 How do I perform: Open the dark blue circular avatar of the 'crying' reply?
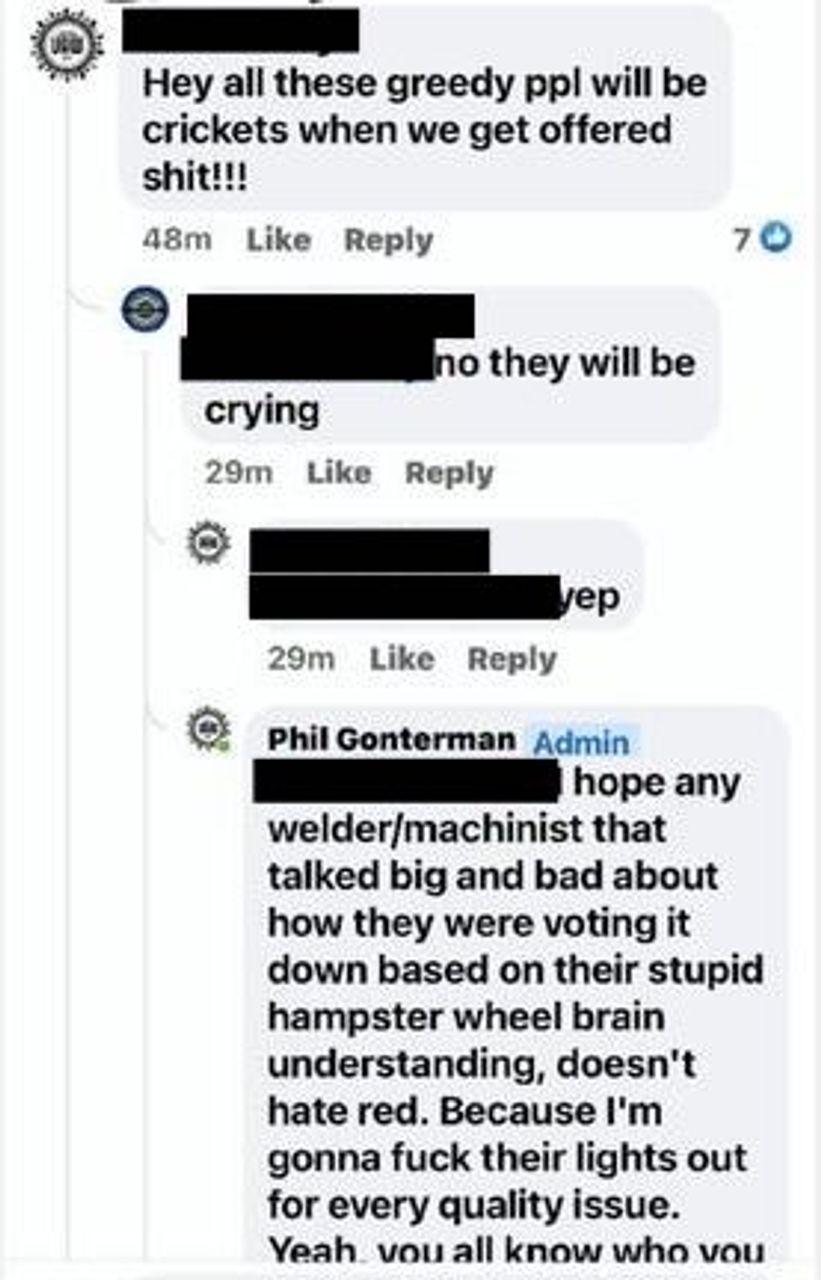point(143,309)
